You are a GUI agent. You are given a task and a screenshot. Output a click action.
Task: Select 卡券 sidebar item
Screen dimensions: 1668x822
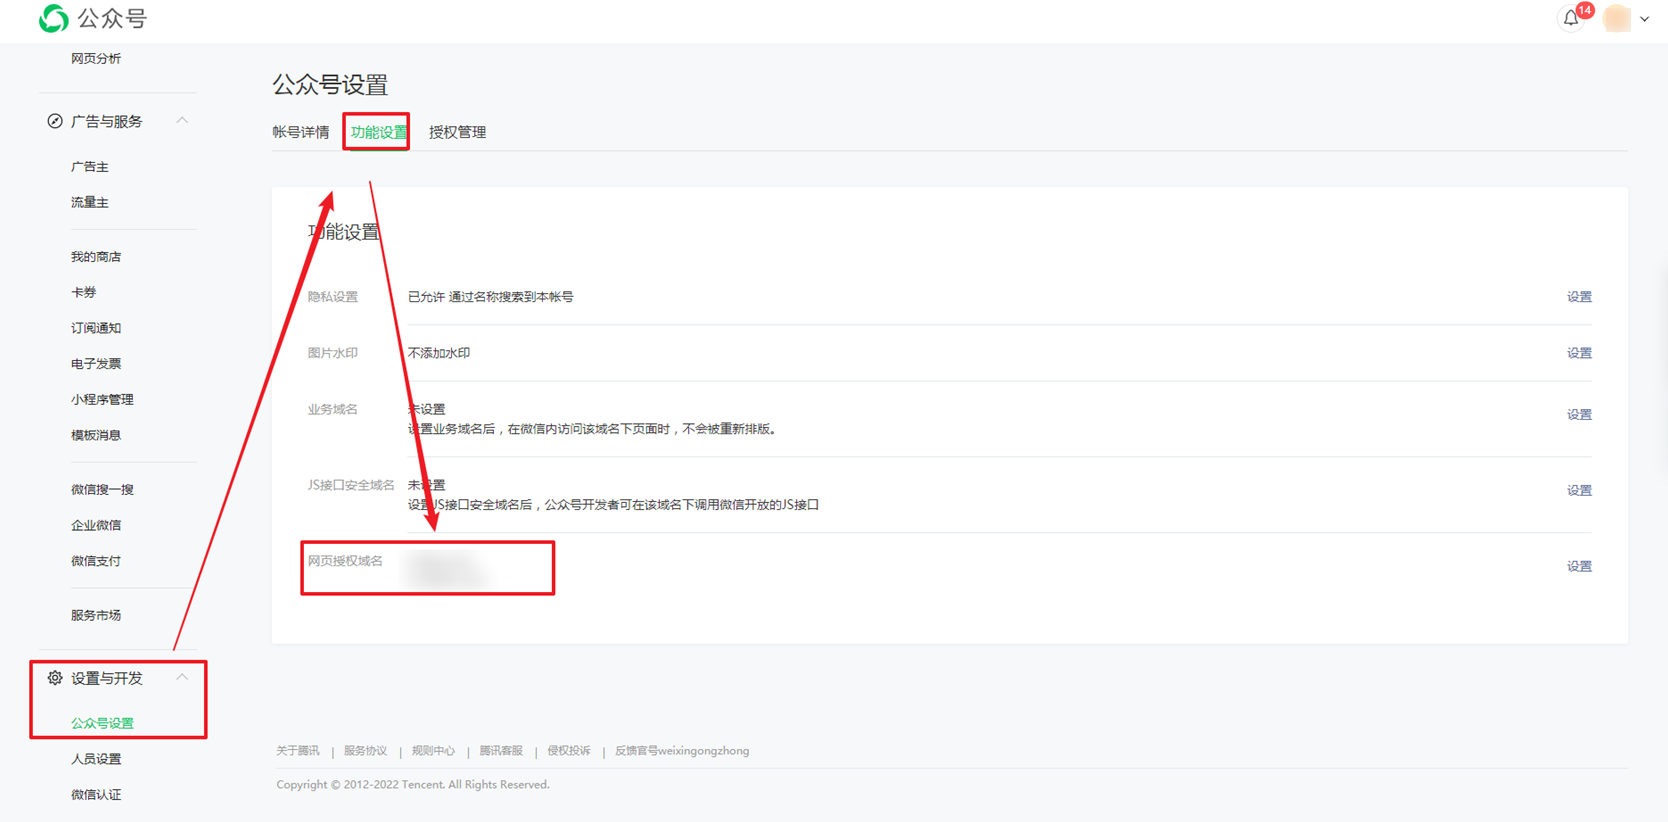84,293
